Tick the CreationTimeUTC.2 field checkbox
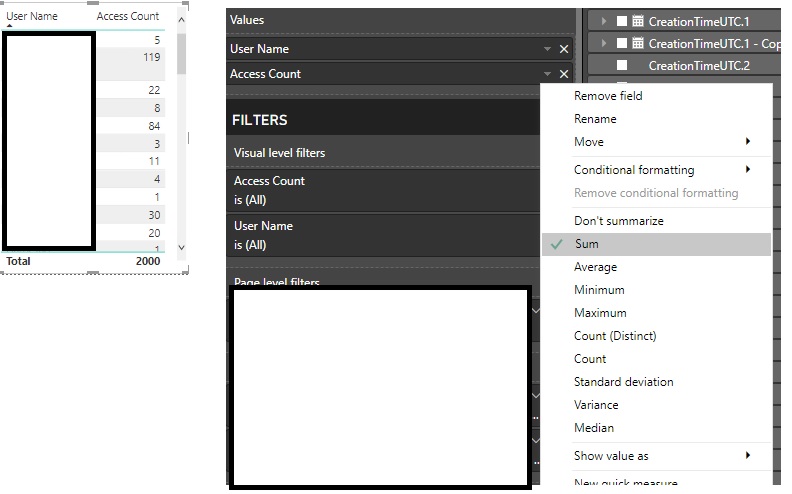This screenshot has width=792, height=494. (622, 65)
